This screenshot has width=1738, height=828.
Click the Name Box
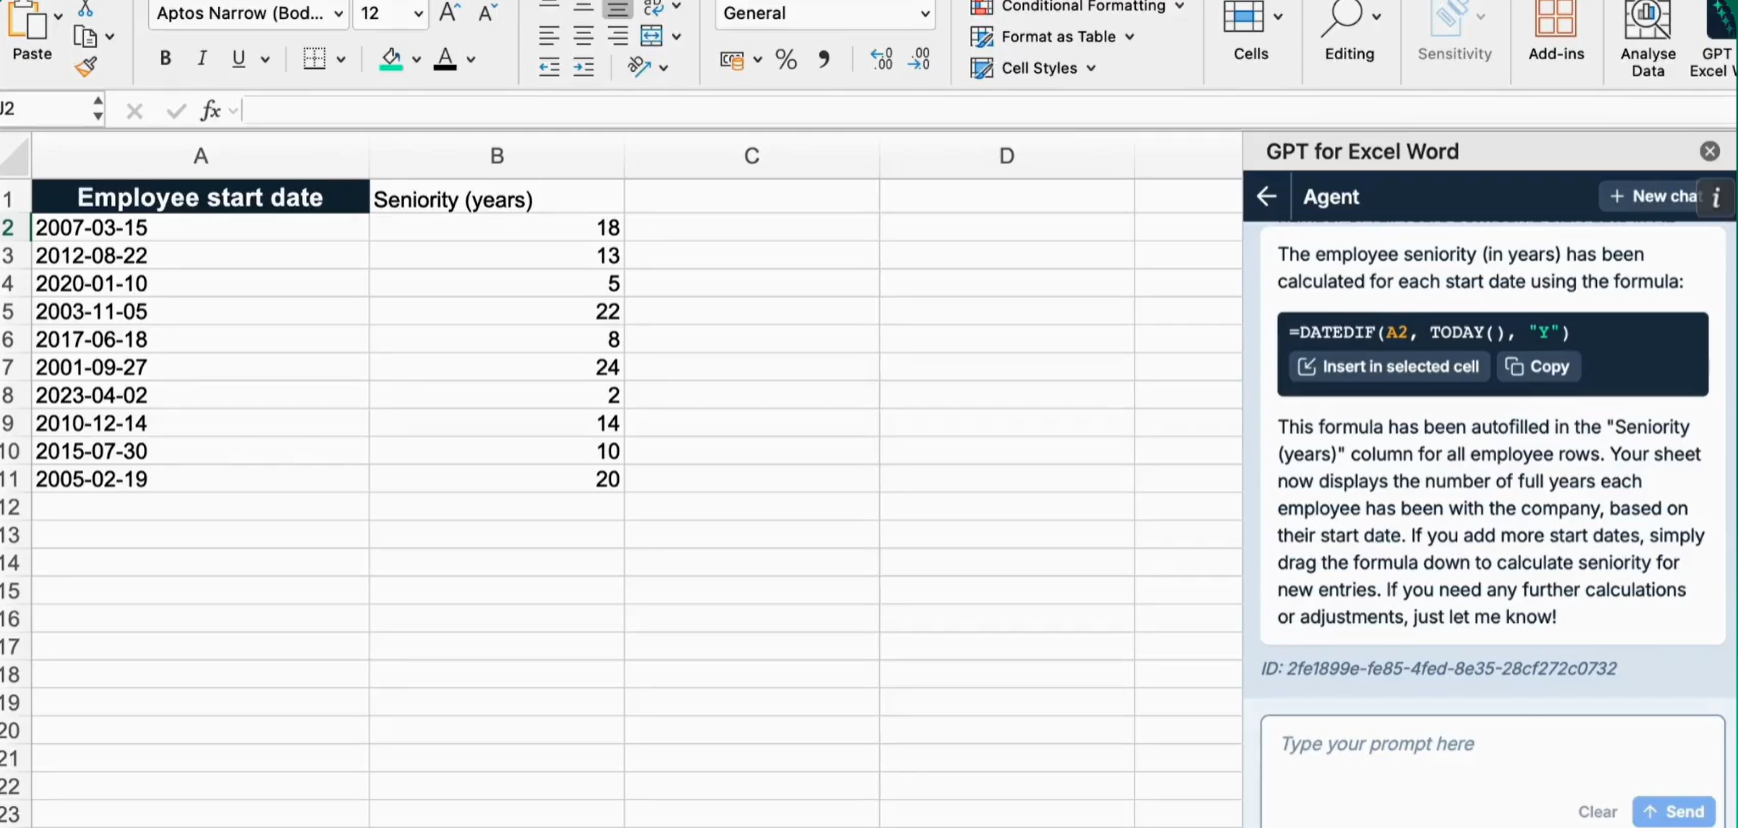(x=44, y=109)
